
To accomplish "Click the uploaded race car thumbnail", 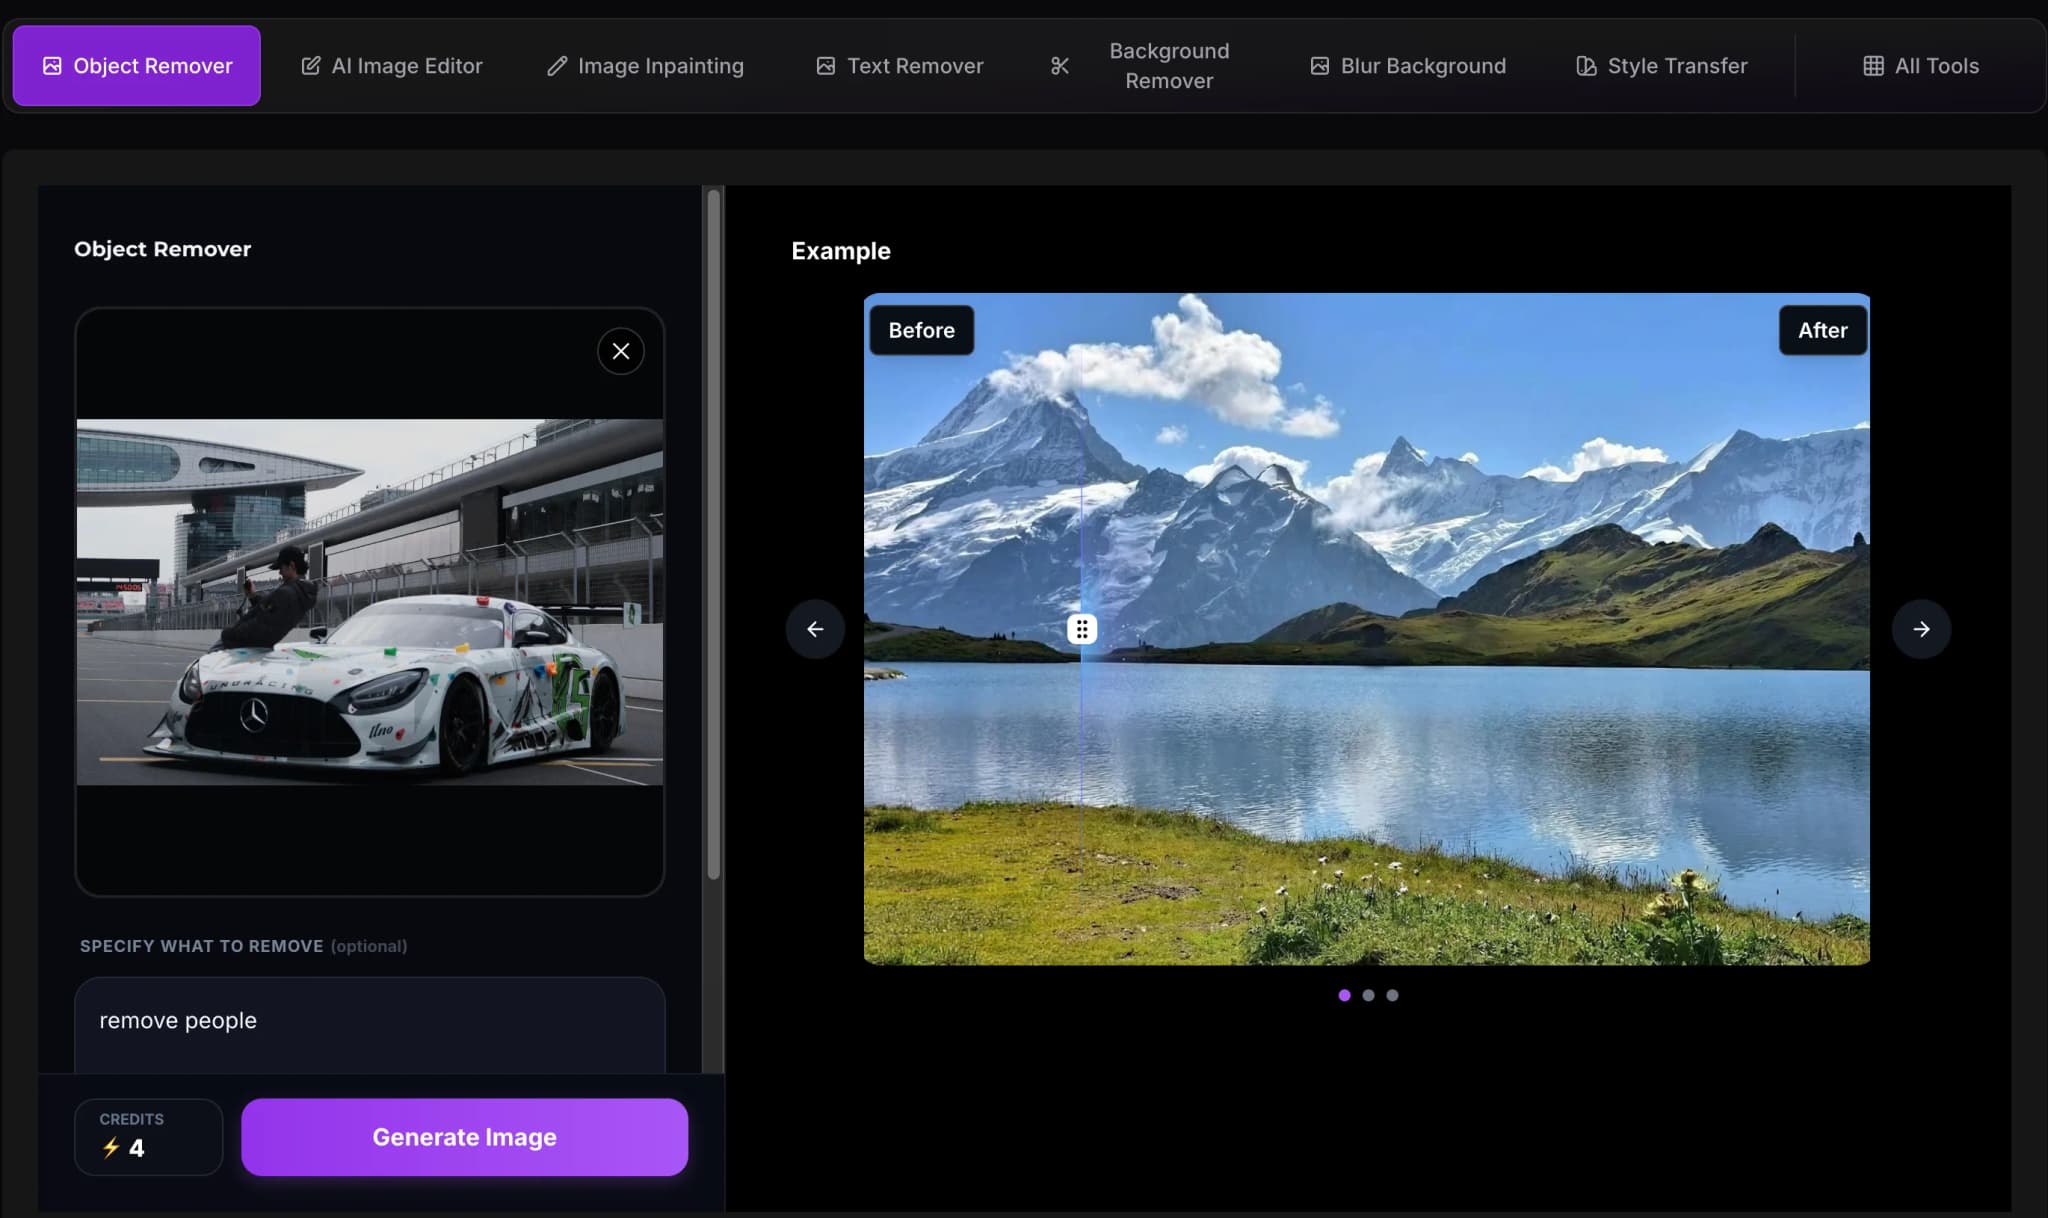I will click(369, 602).
